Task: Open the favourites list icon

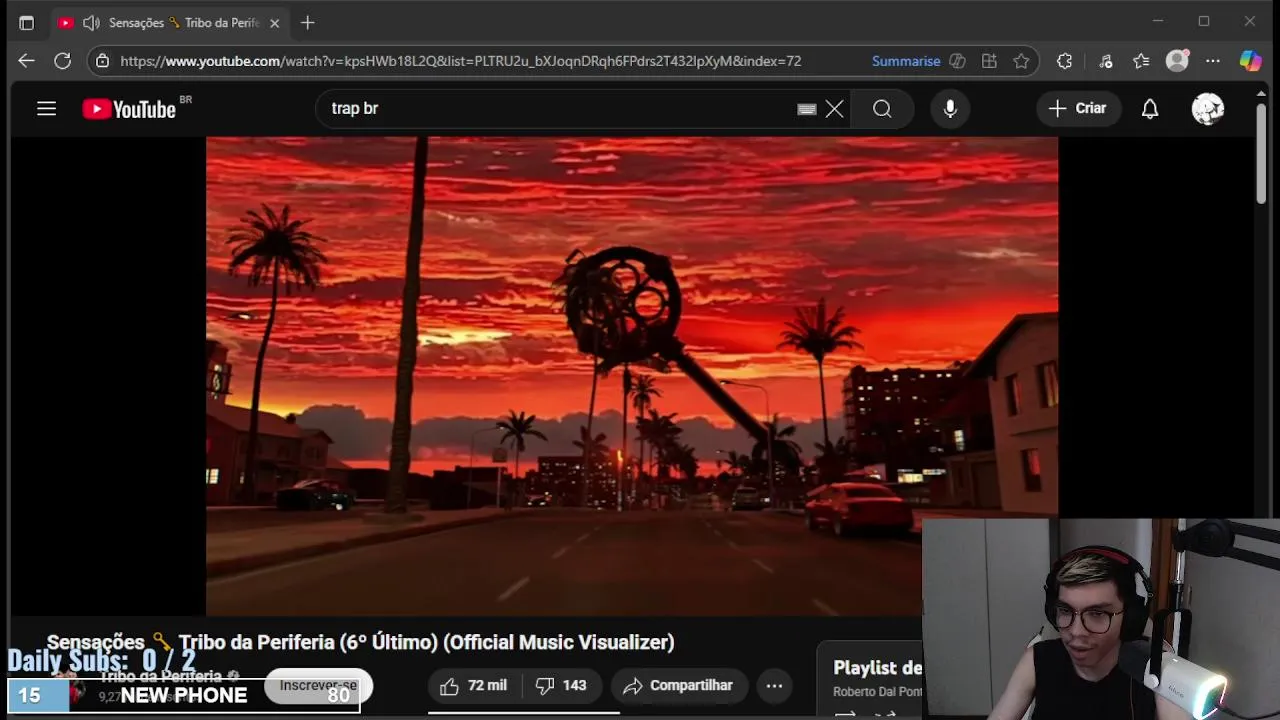Action: [1141, 61]
